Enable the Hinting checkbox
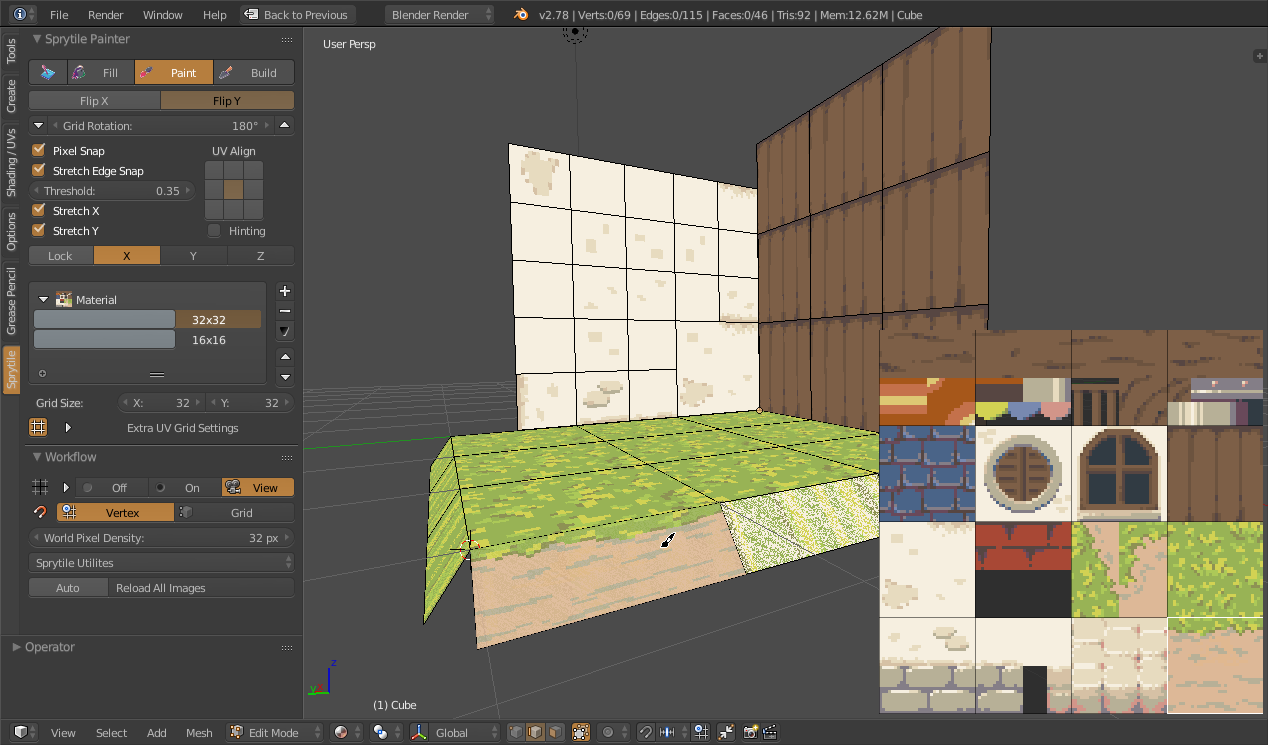 (x=214, y=230)
